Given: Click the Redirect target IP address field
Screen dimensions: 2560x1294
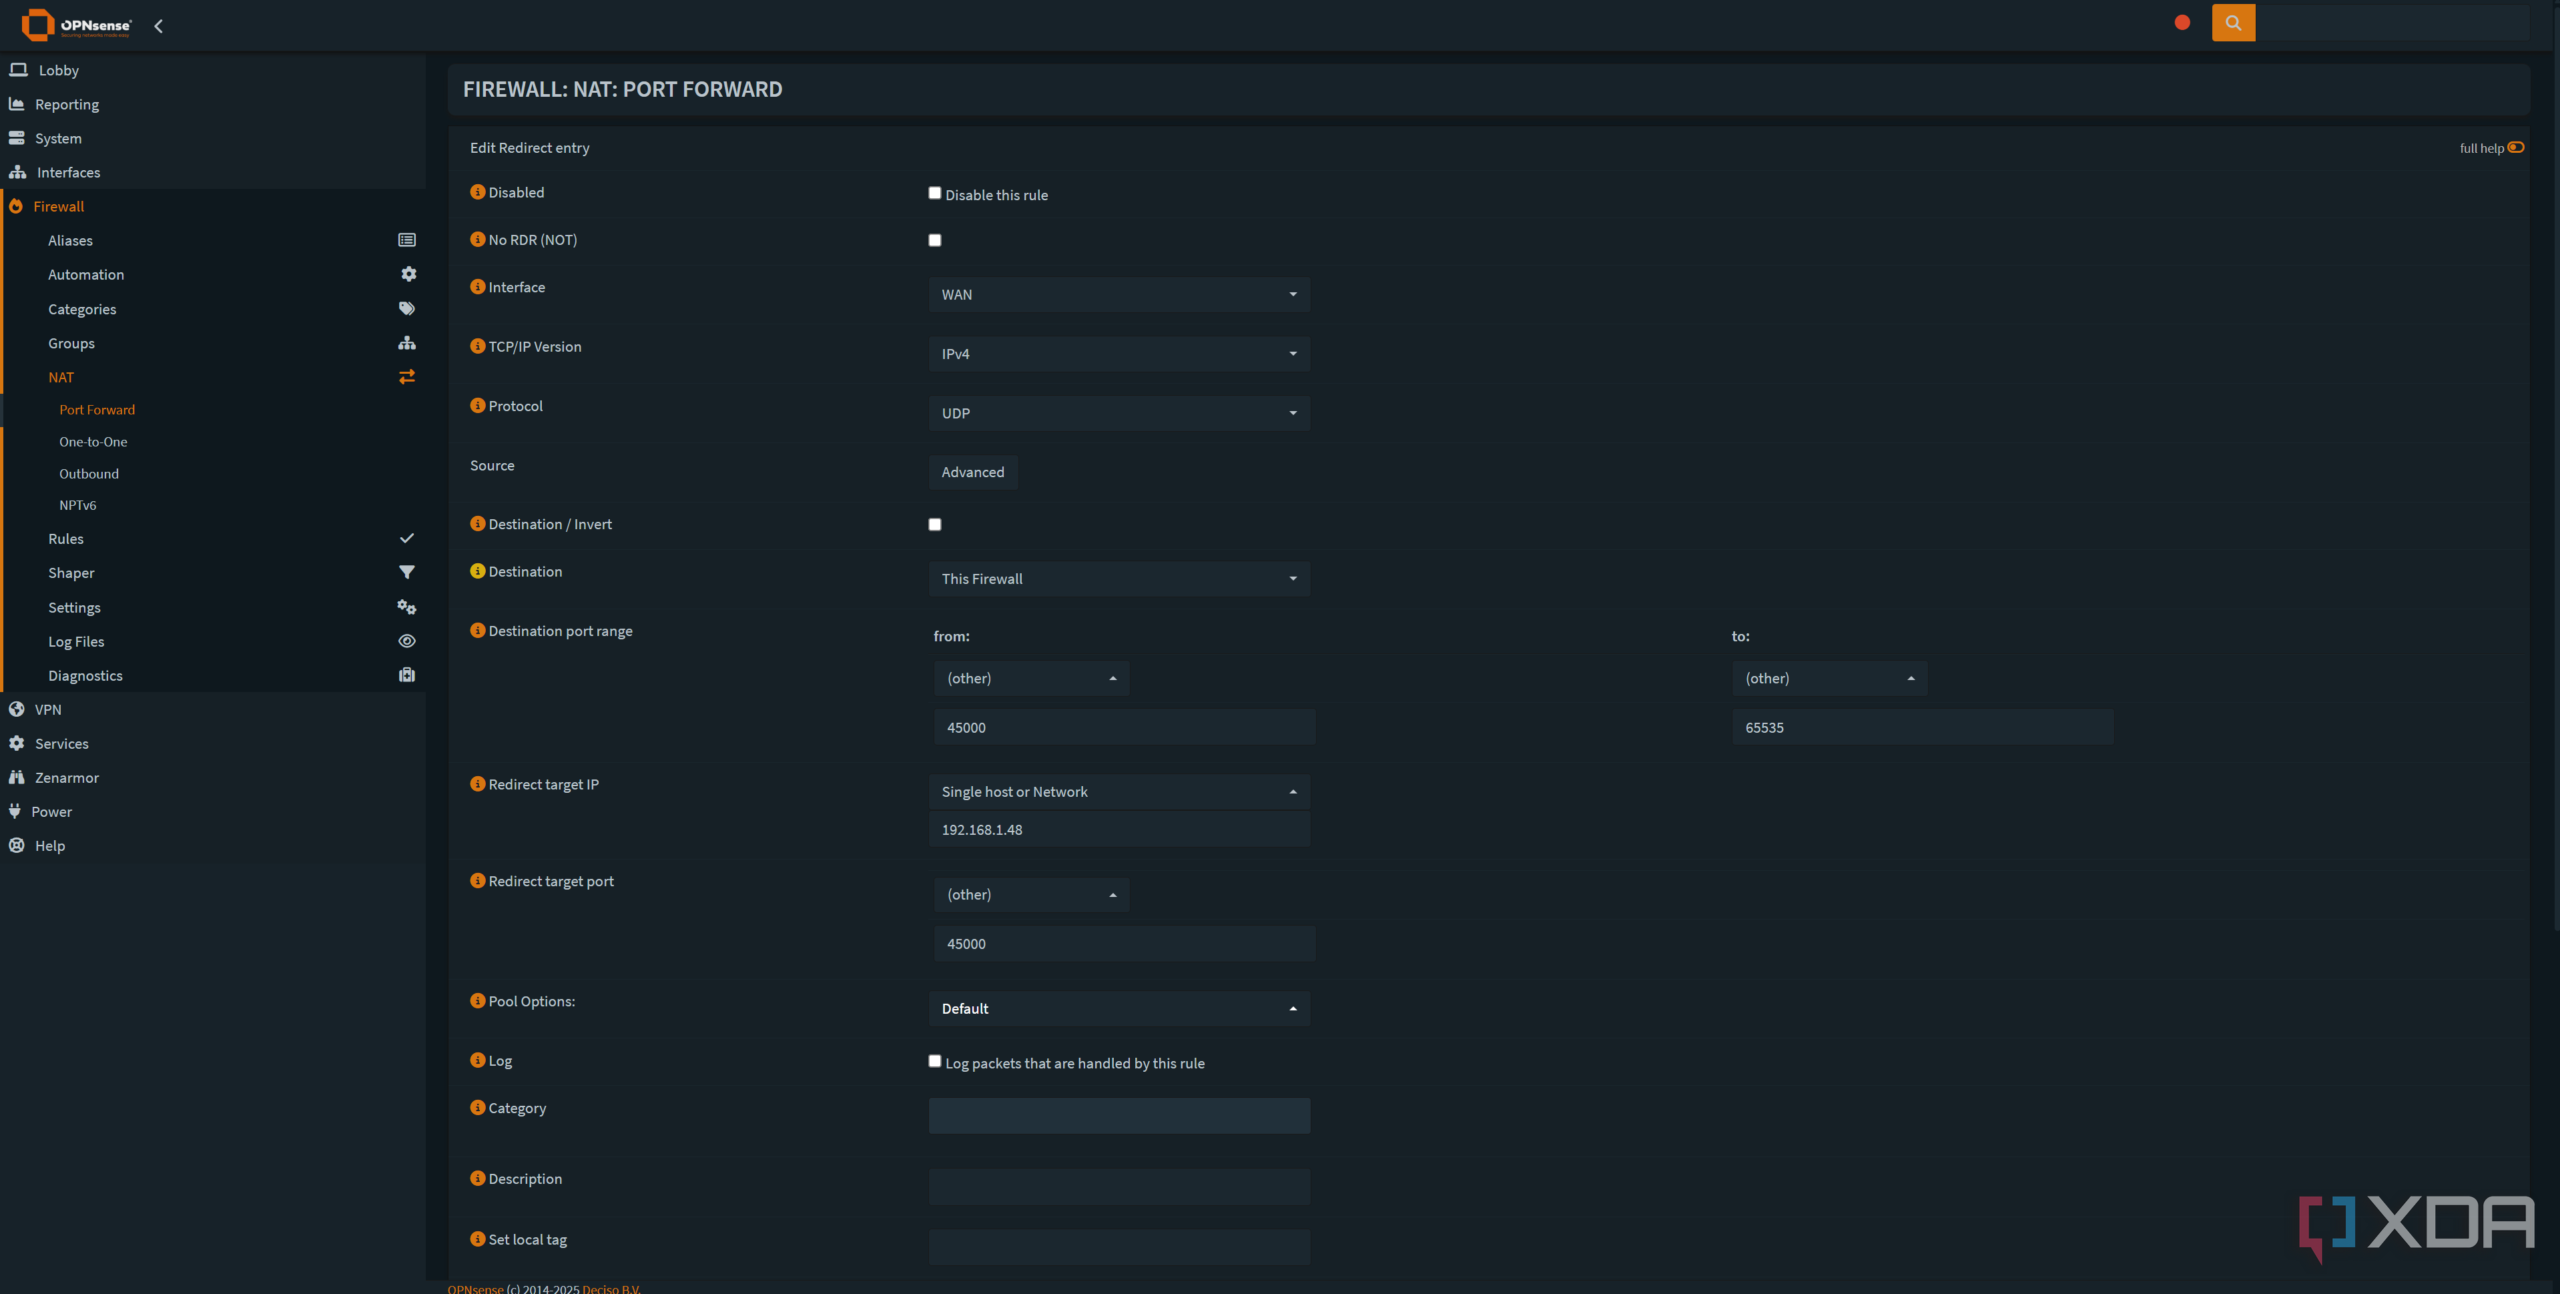Looking at the screenshot, I should point(1119,830).
